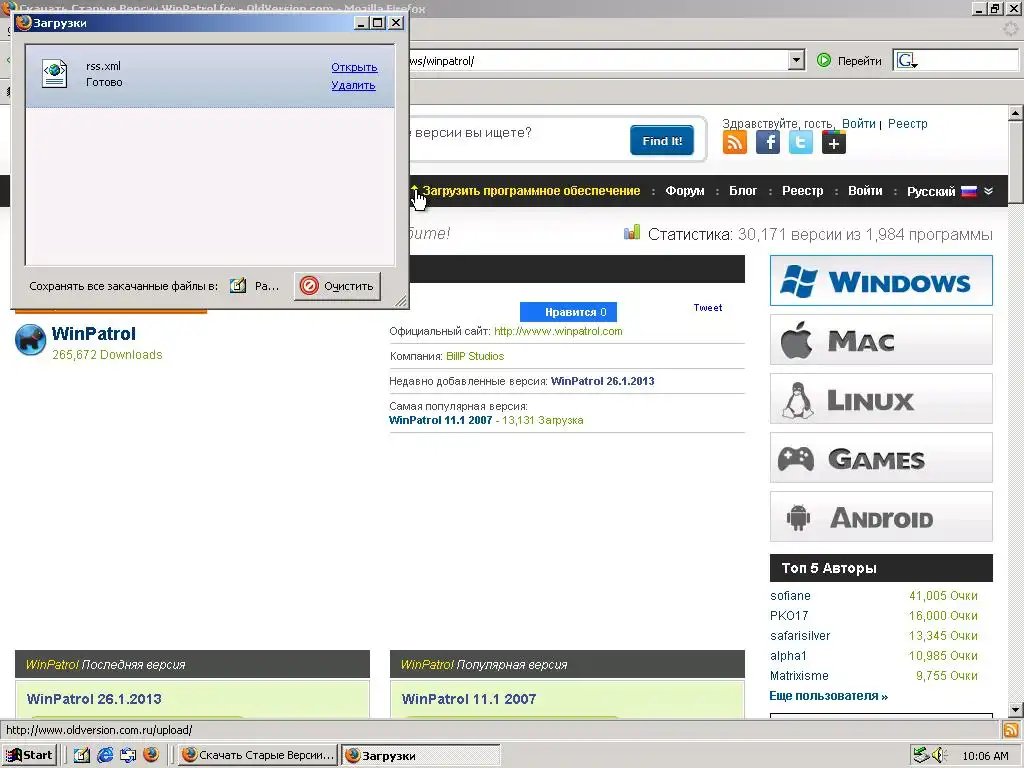Image resolution: width=1024 pixels, height=768 pixels.
Task: Open the WinPatrol 26.1.2013 recently added link
Action: pyautogui.click(x=603, y=381)
